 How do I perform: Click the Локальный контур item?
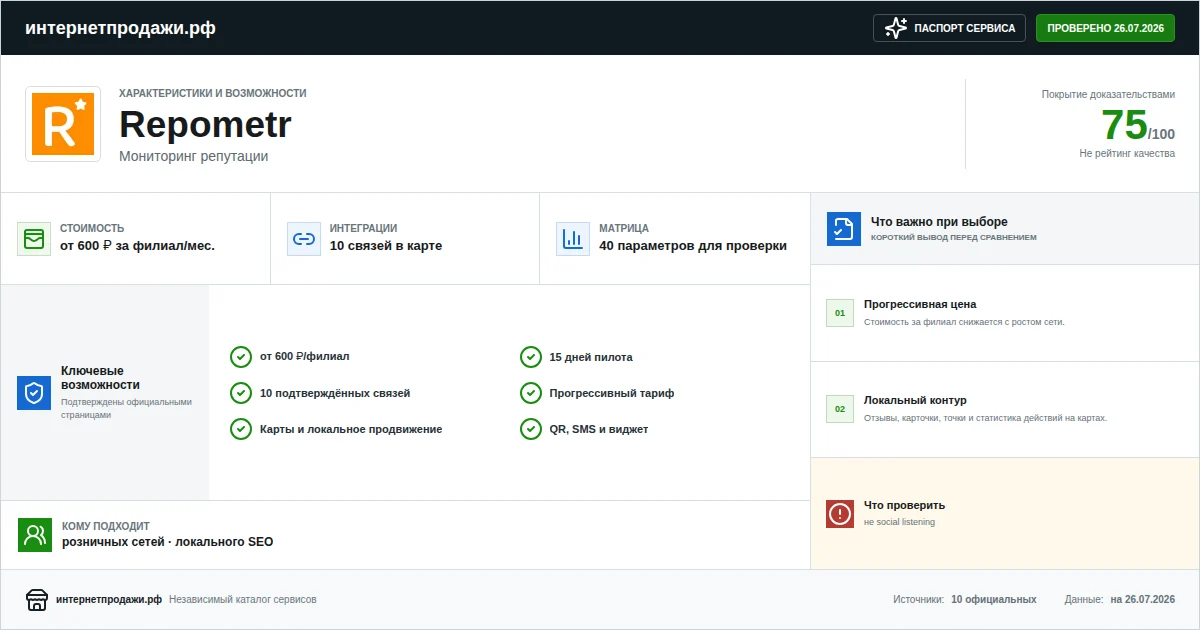coord(1005,409)
